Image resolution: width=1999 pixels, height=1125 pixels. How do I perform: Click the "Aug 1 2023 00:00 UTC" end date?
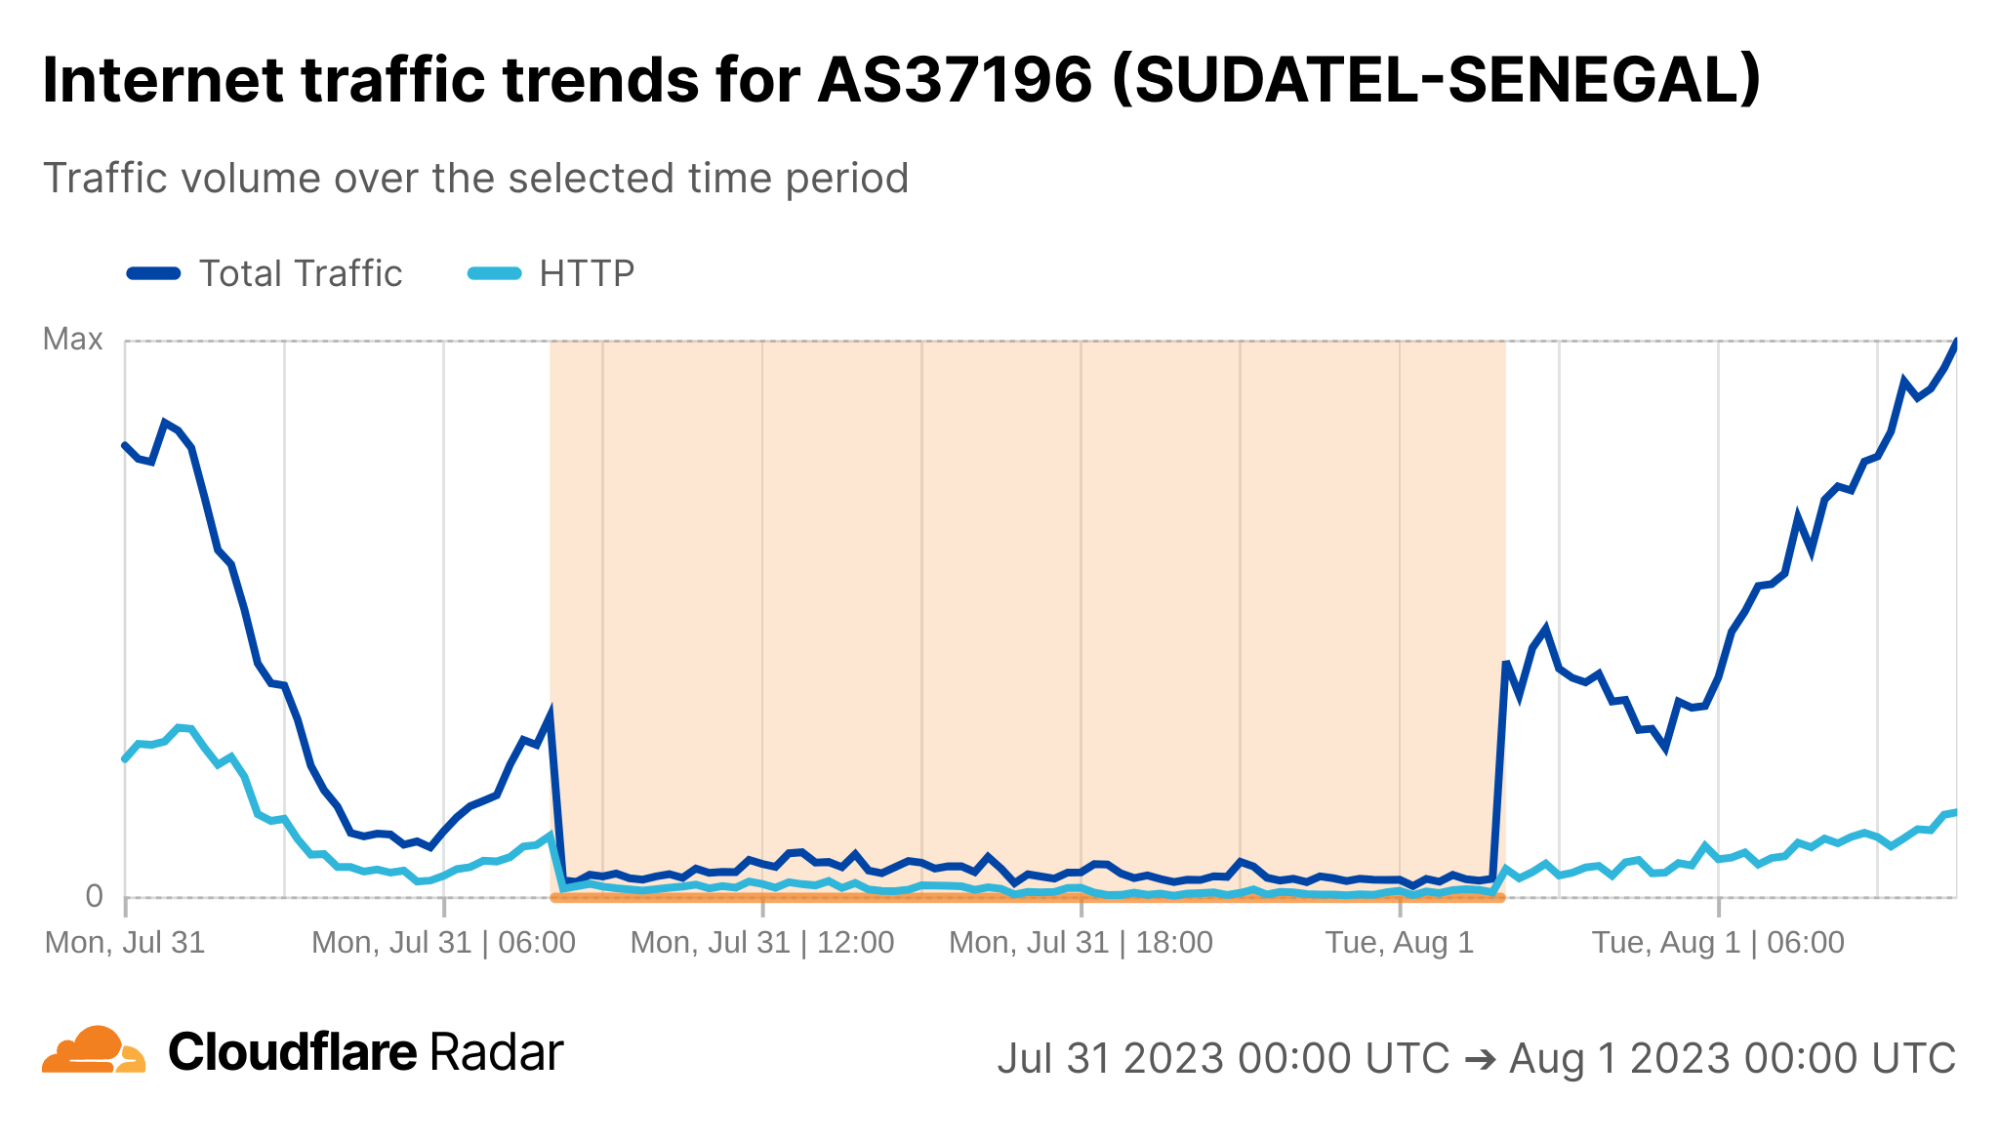(1732, 1059)
